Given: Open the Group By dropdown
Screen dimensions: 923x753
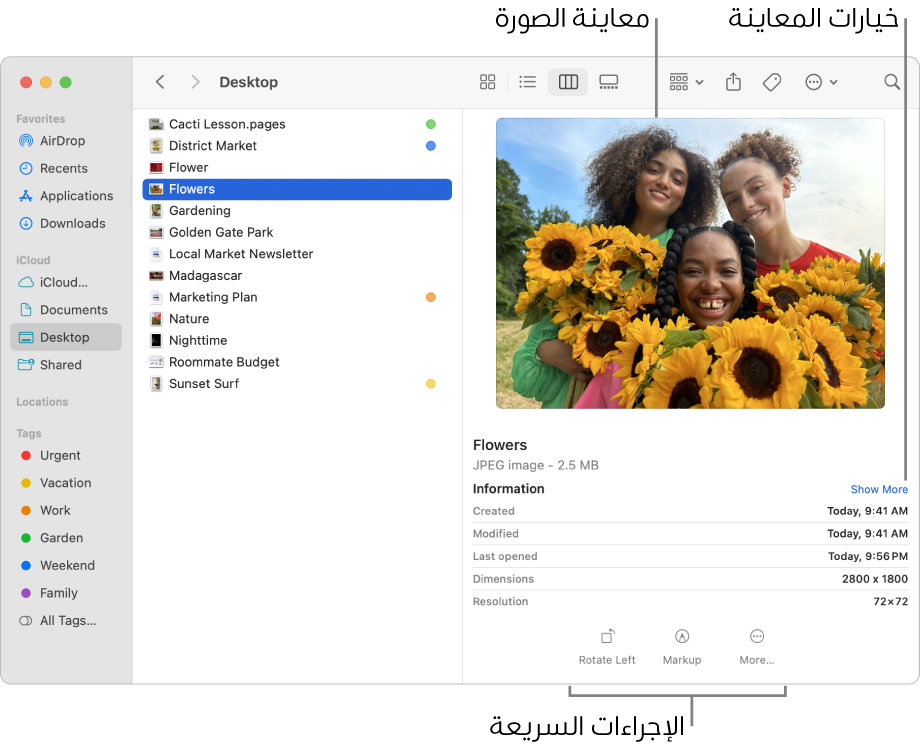Looking at the screenshot, I should pyautogui.click(x=686, y=82).
